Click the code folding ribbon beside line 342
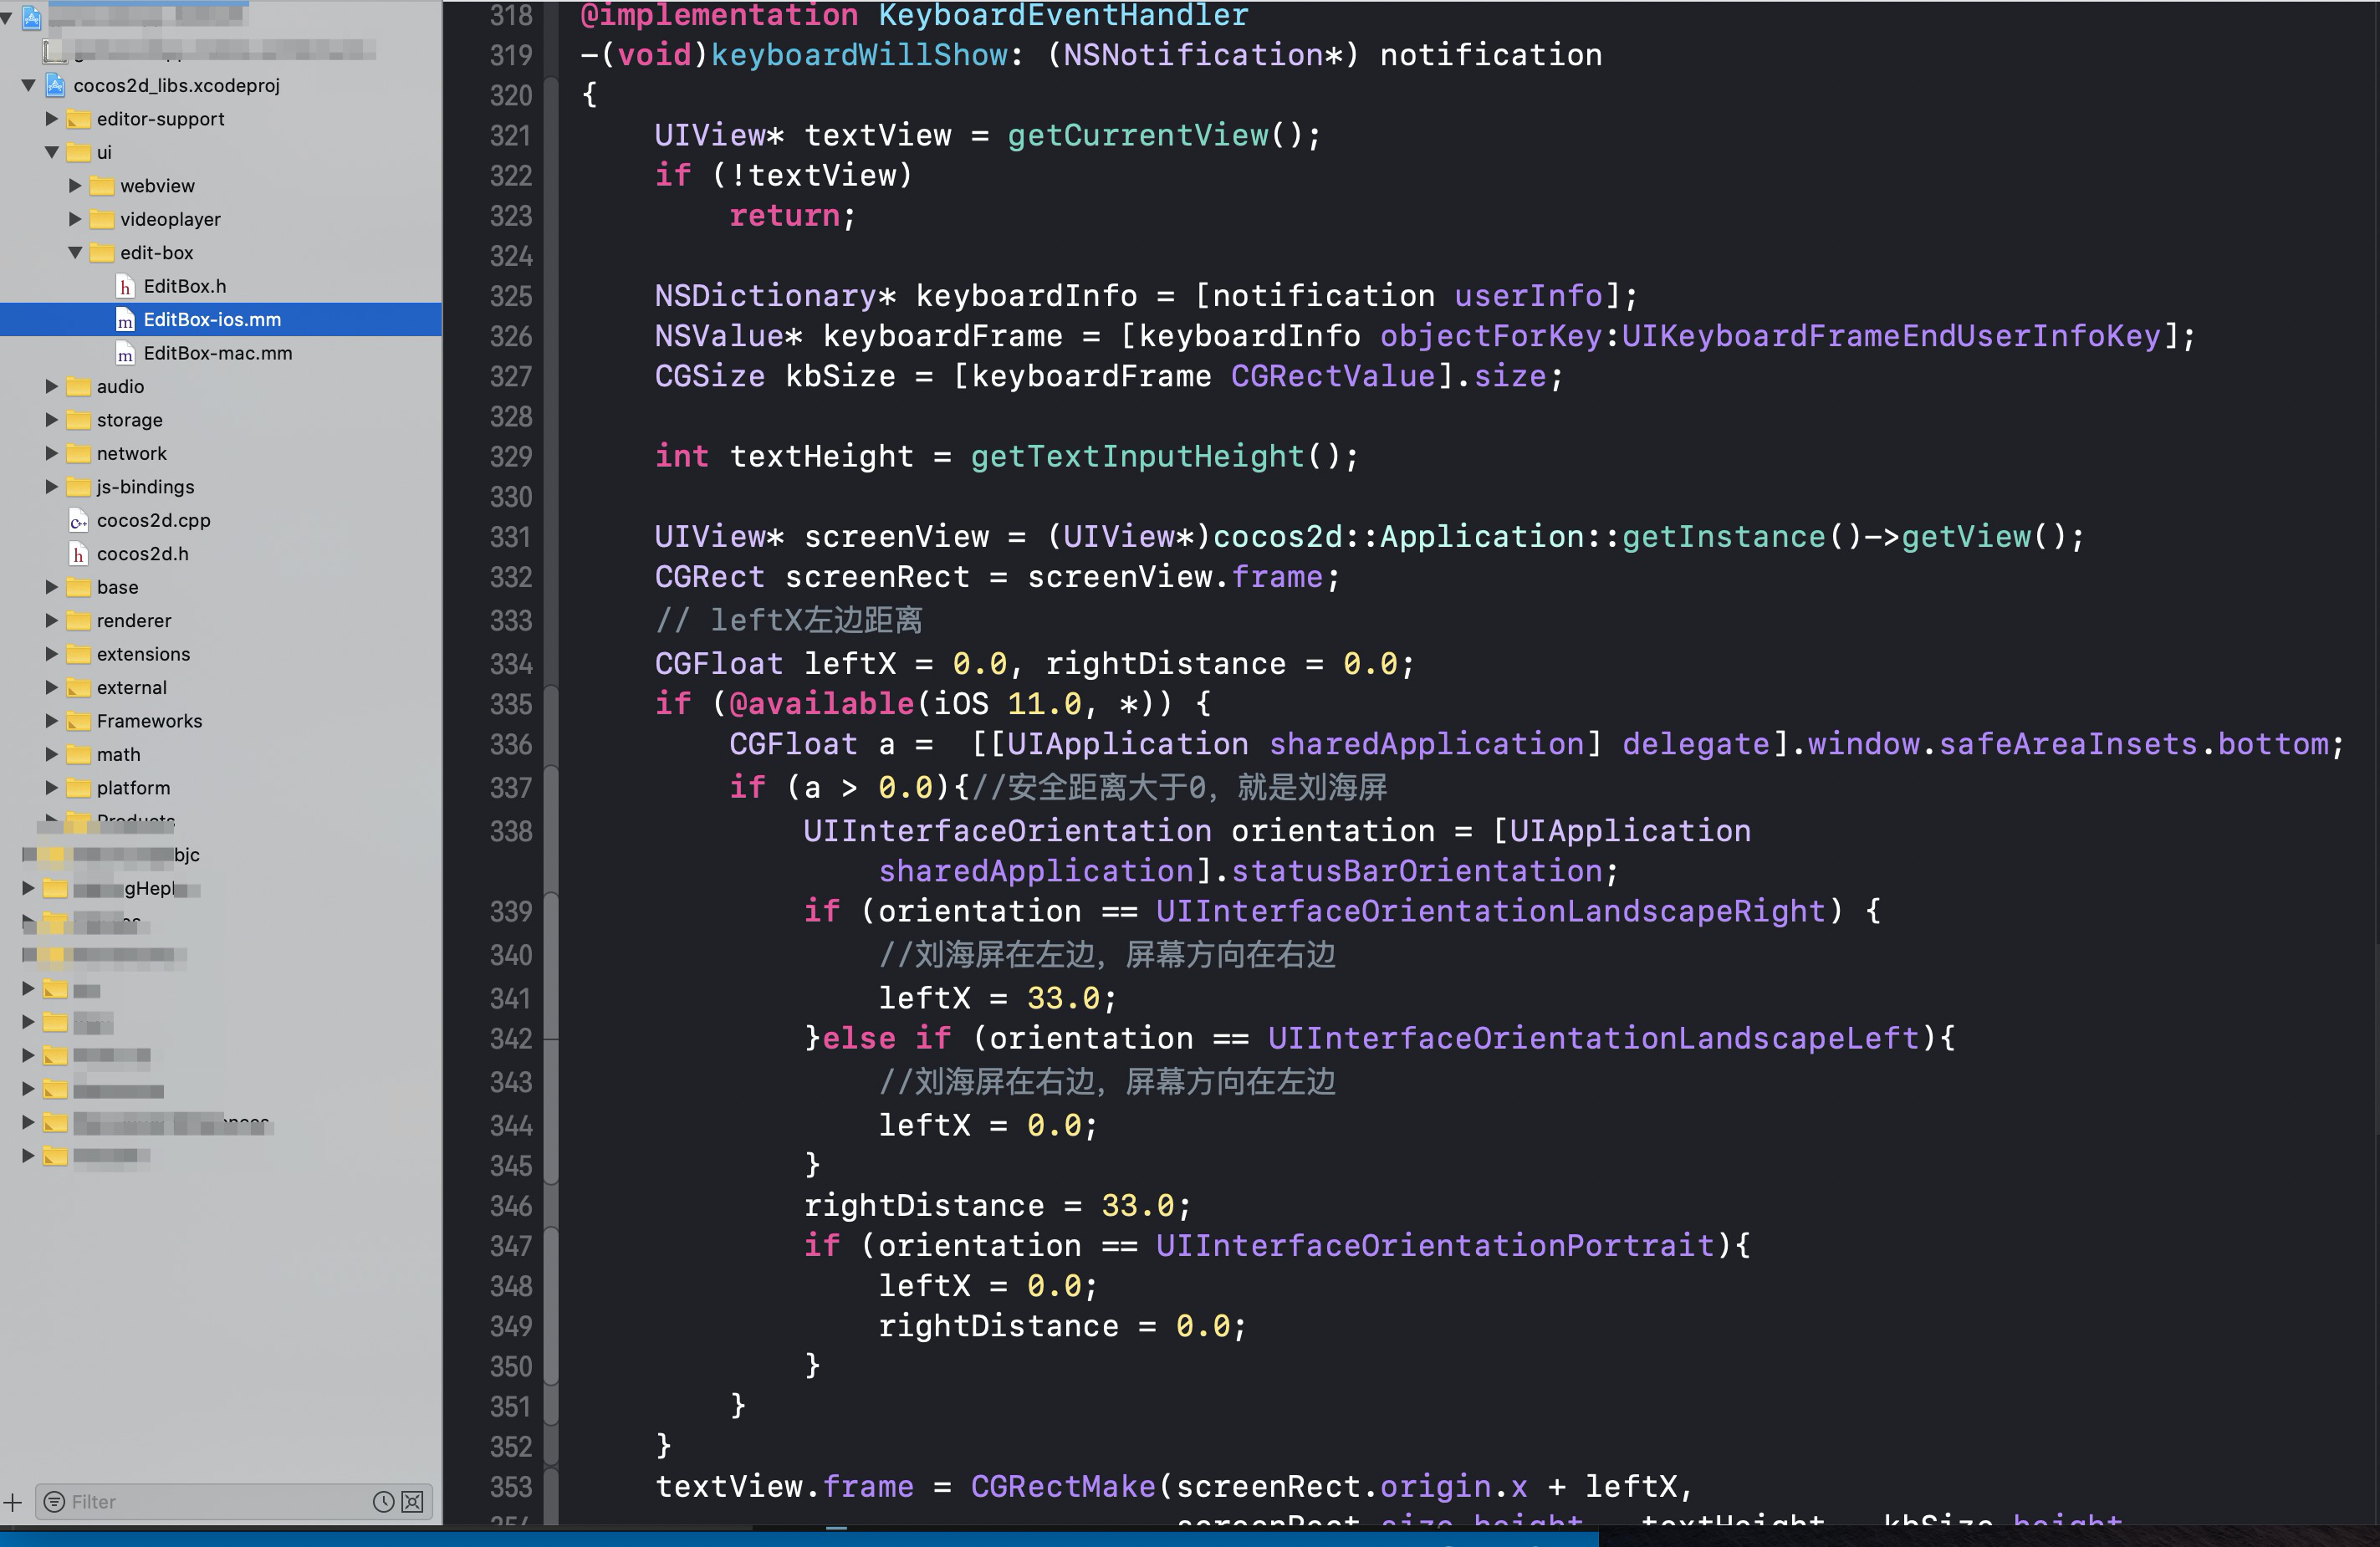The width and height of the screenshot is (2380, 1547). coord(551,1039)
